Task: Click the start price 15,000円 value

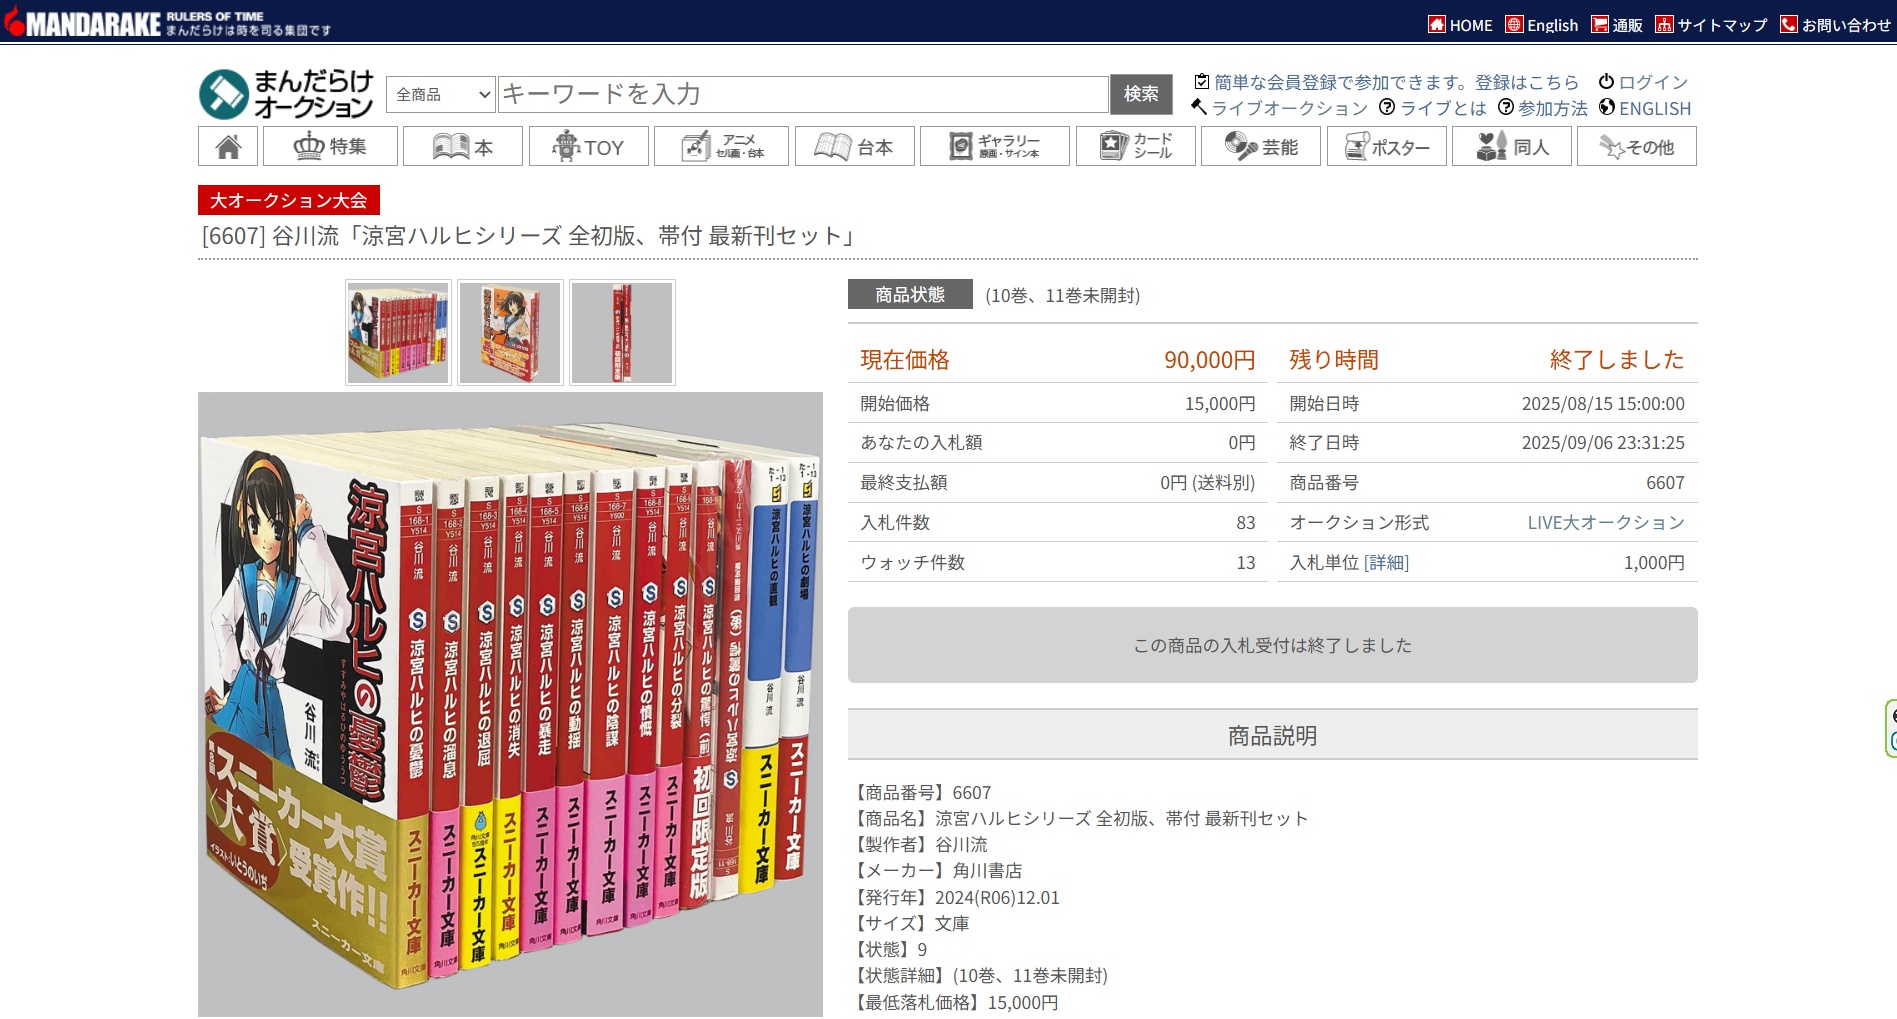Action: tap(1220, 403)
